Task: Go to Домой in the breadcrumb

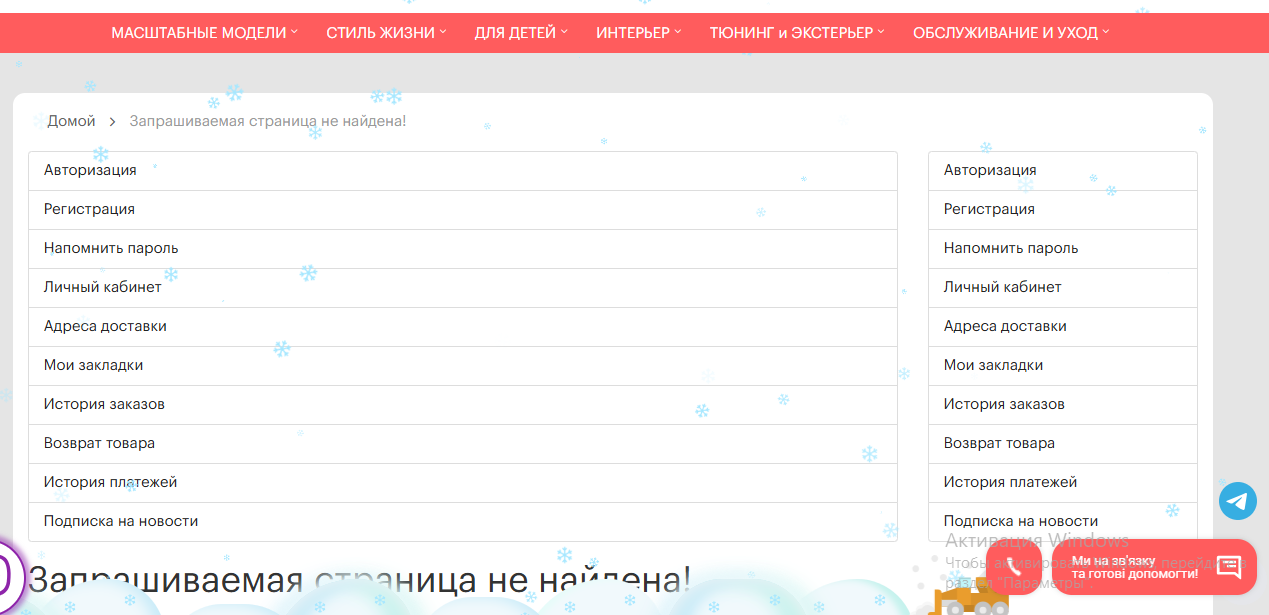Action: point(71,121)
